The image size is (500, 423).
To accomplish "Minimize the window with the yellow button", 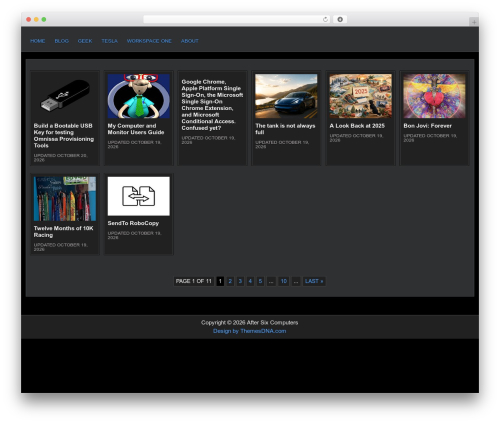I will tap(36, 20).
